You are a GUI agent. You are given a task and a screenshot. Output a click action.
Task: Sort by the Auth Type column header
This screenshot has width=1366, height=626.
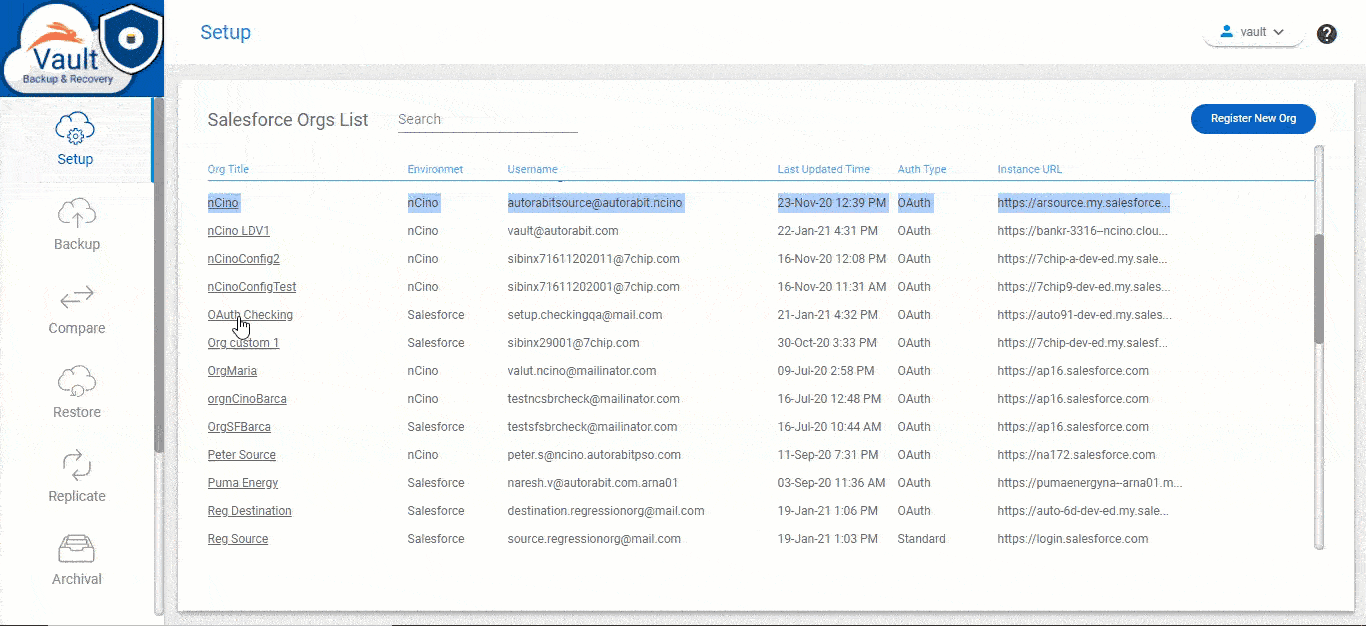tap(922, 169)
